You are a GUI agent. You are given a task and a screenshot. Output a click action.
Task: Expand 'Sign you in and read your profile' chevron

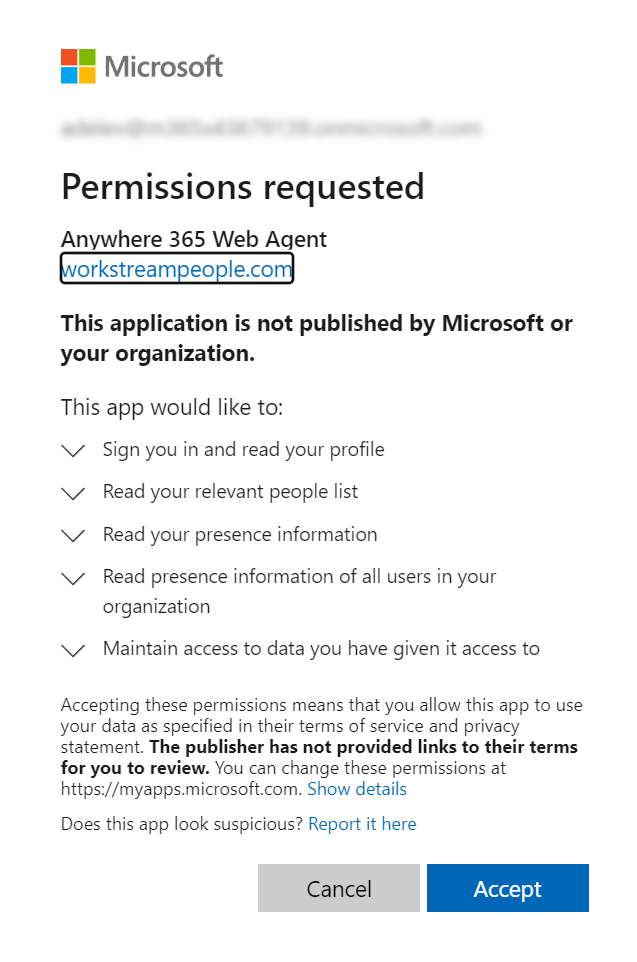(x=73, y=451)
